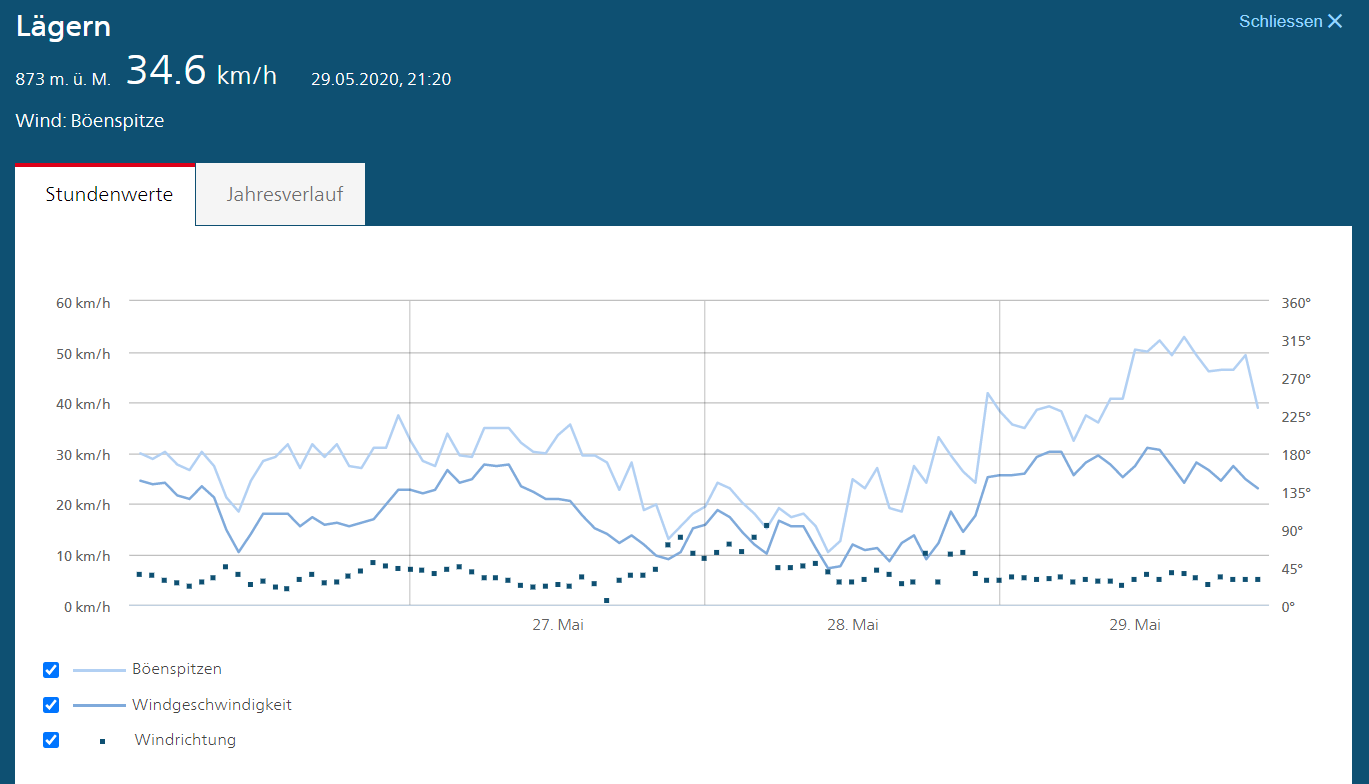This screenshot has width=1369, height=784.
Task: Click the Windrichtung legend label text
Action: tap(185, 740)
